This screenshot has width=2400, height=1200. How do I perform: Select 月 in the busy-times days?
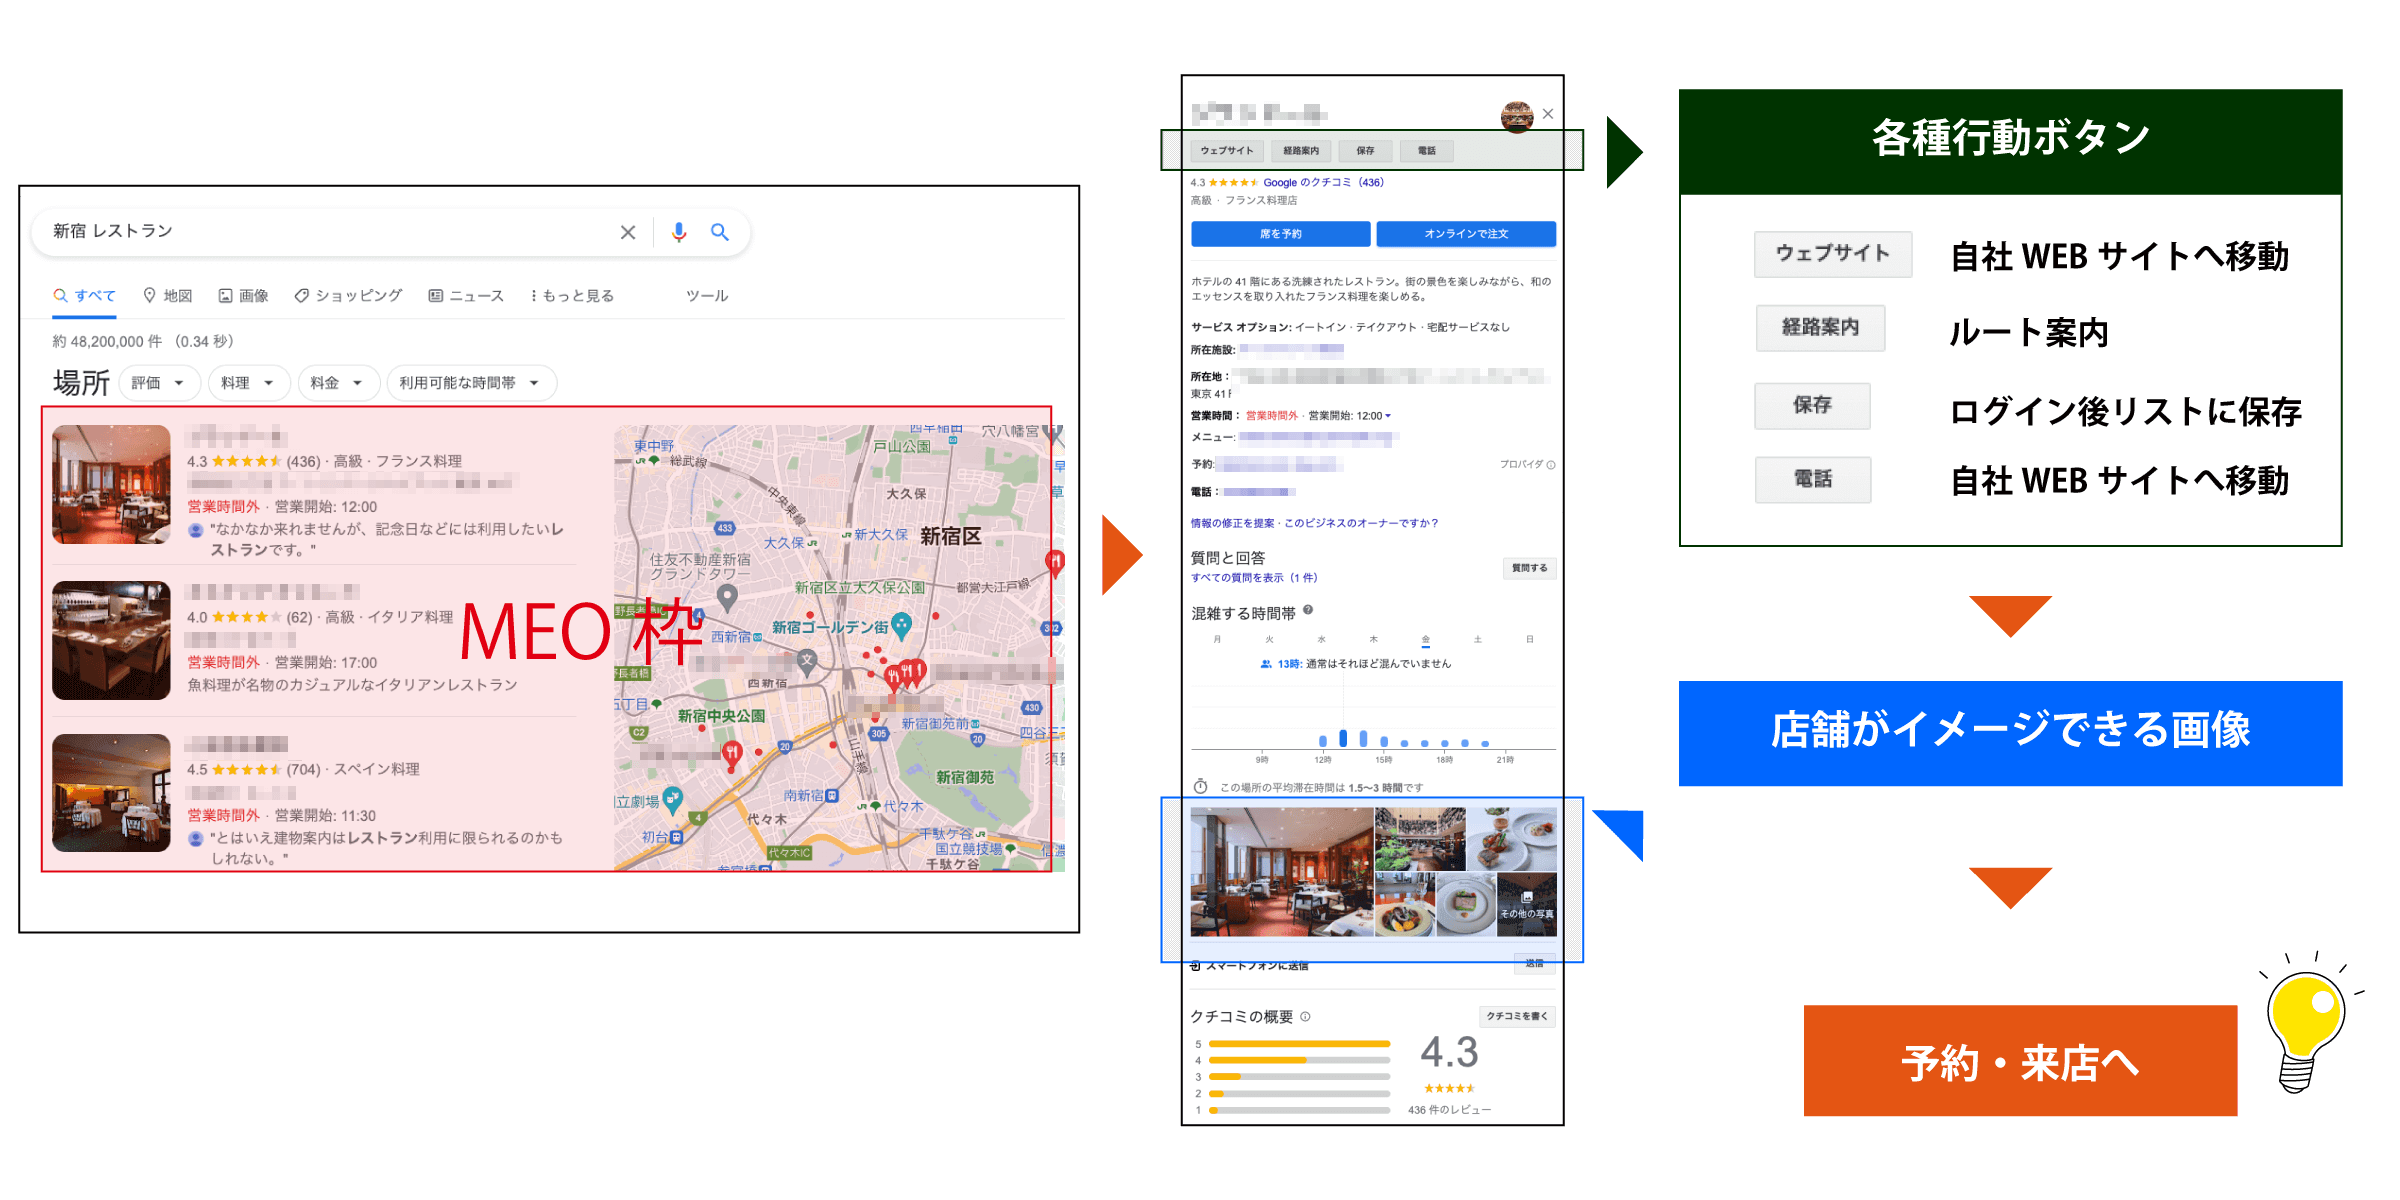tap(1217, 640)
